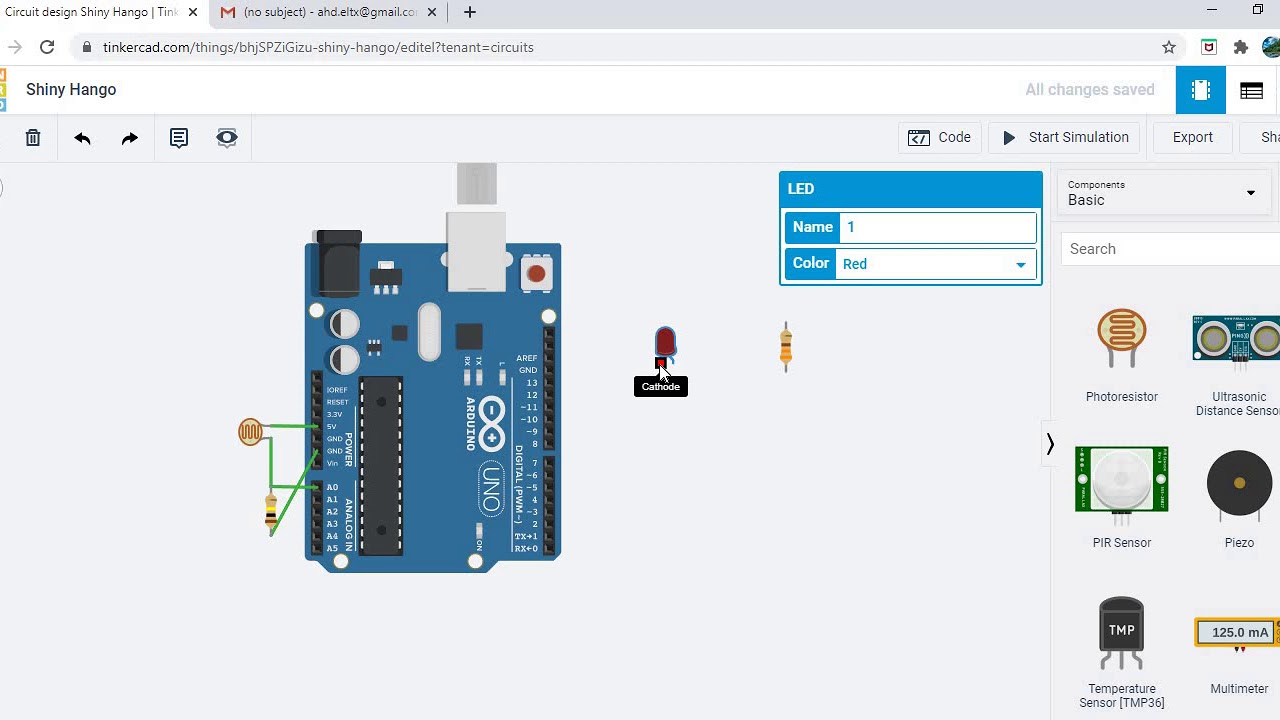The height and width of the screenshot is (720, 1280).
Task: Reload the page
Action: tap(47, 47)
